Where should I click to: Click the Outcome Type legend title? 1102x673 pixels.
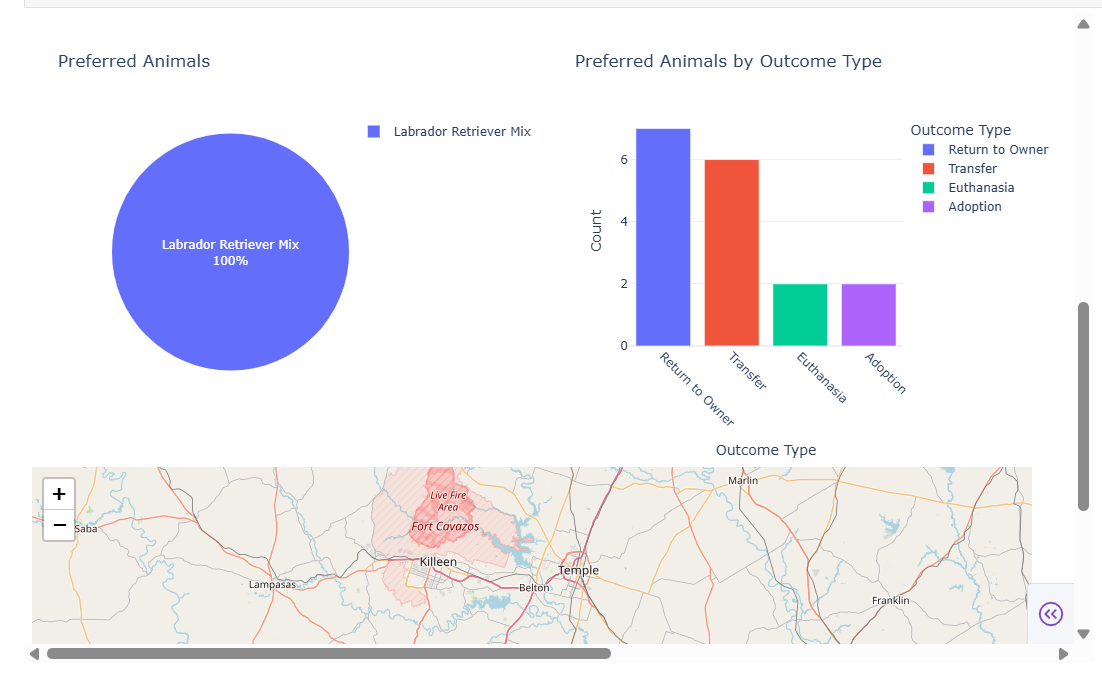click(961, 130)
